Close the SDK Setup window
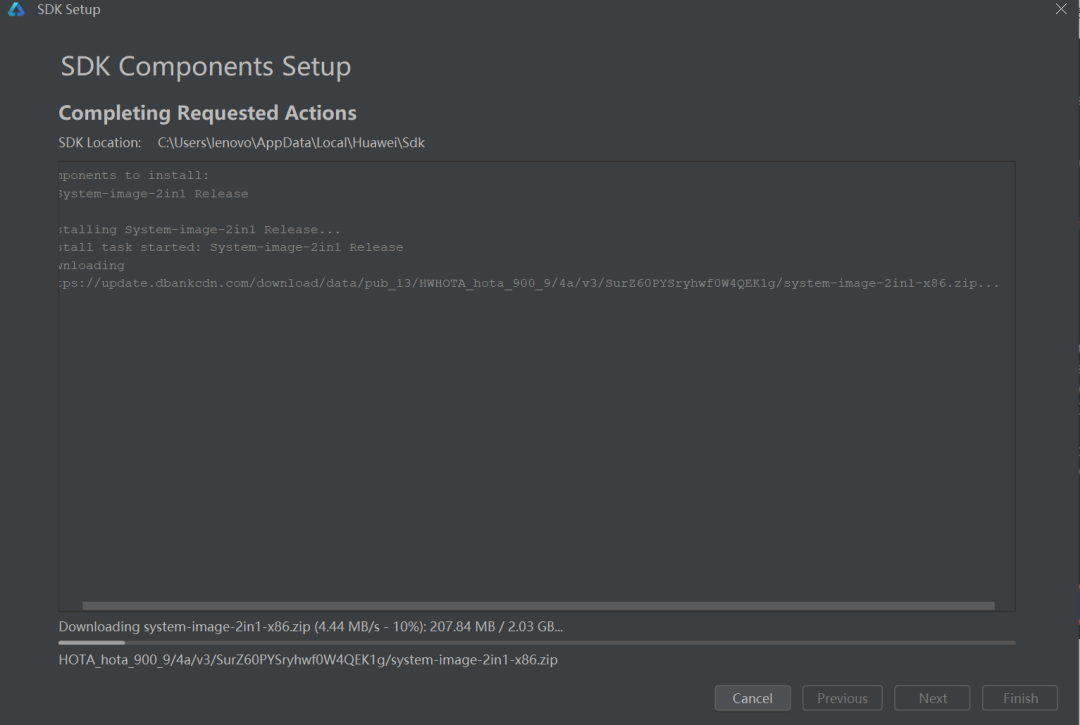 click(x=1061, y=9)
